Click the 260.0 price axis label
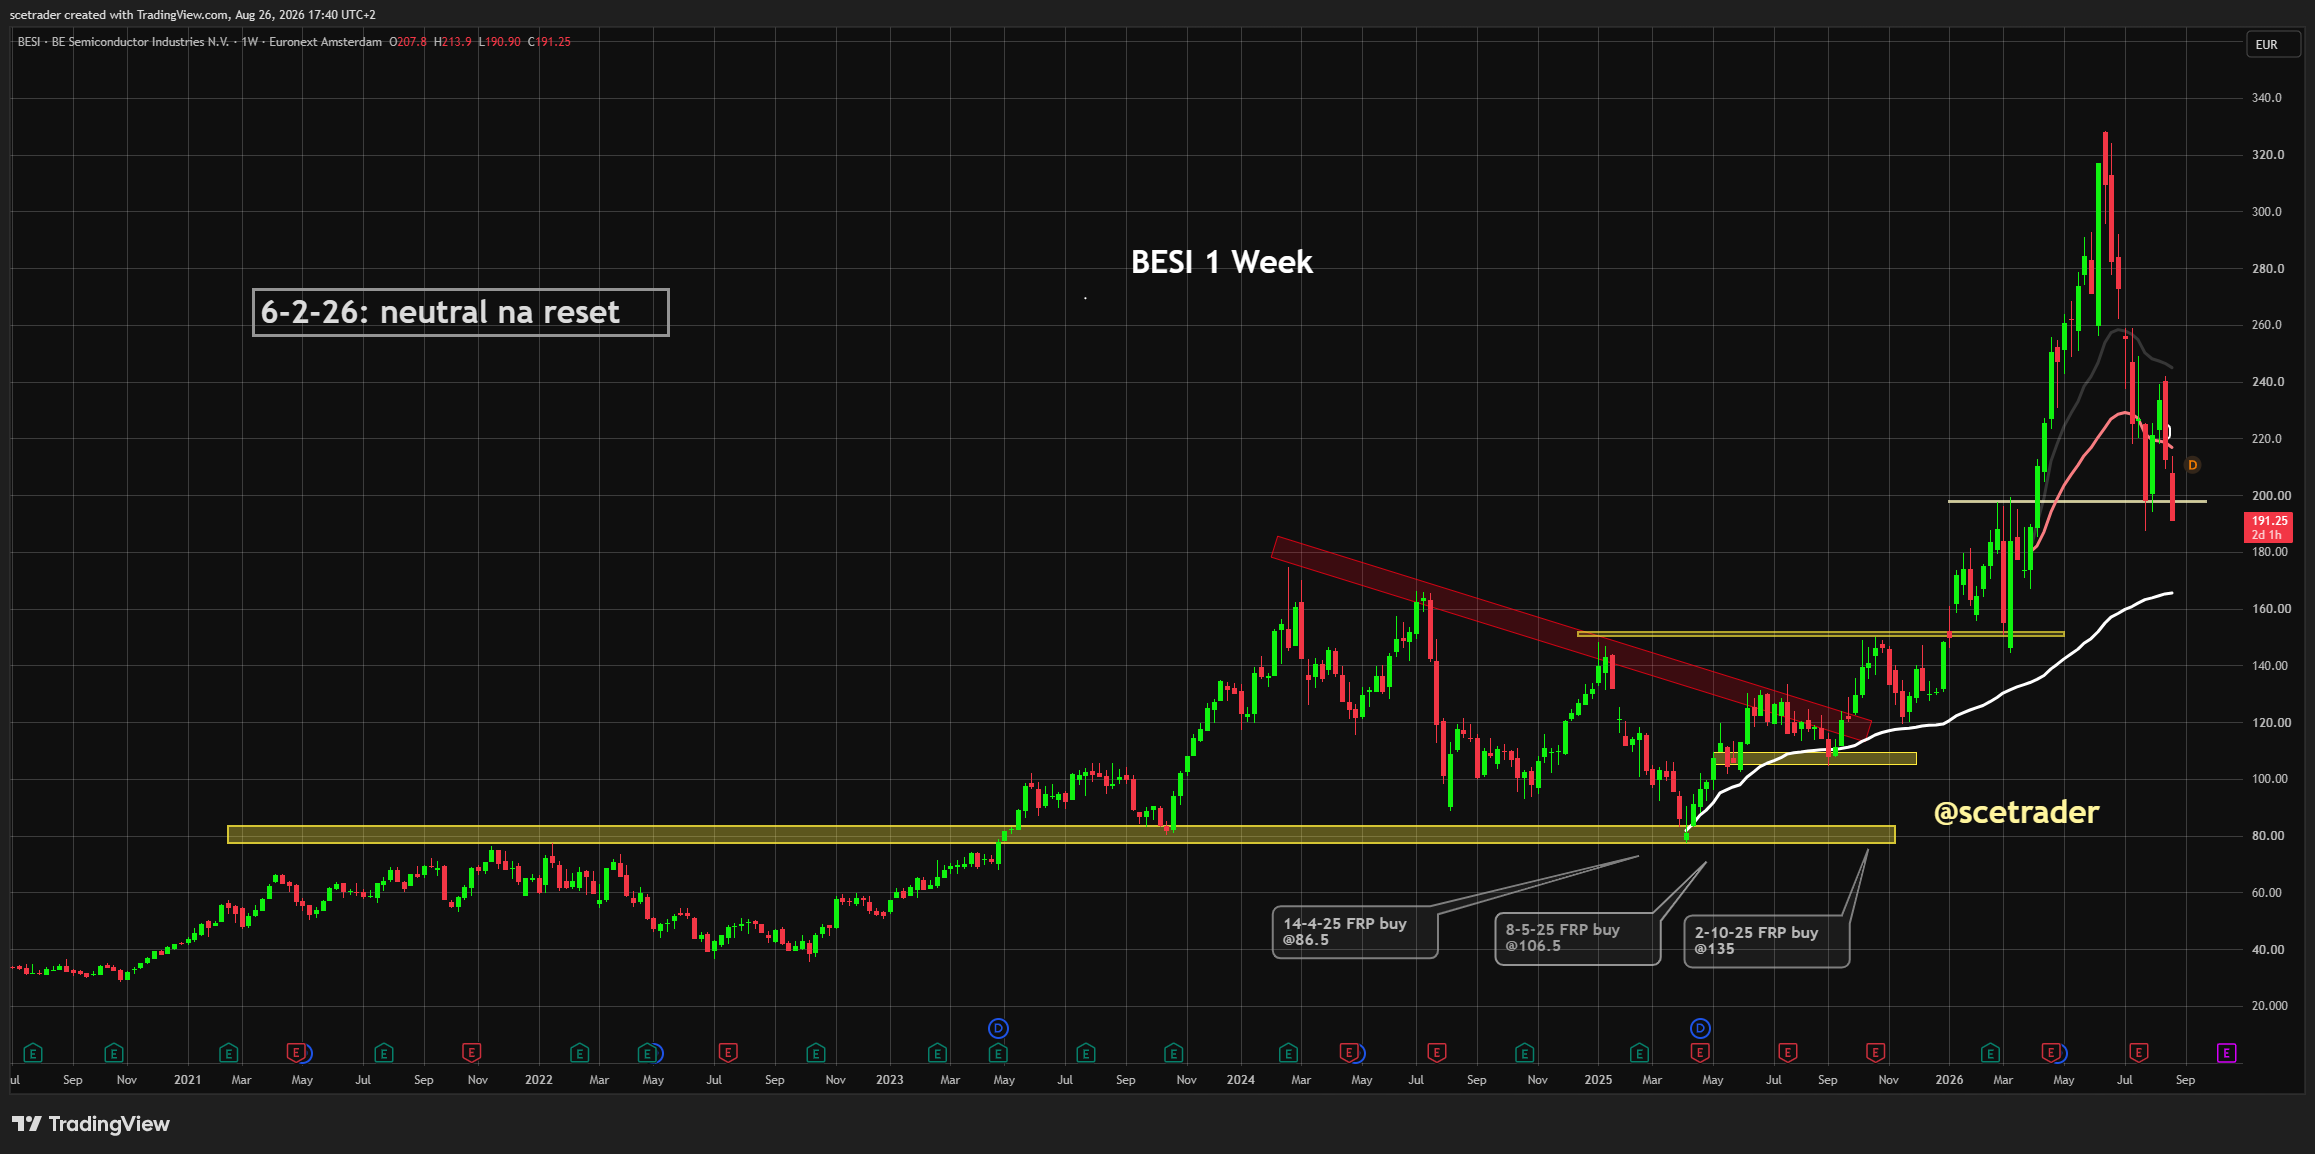 [x=2267, y=325]
